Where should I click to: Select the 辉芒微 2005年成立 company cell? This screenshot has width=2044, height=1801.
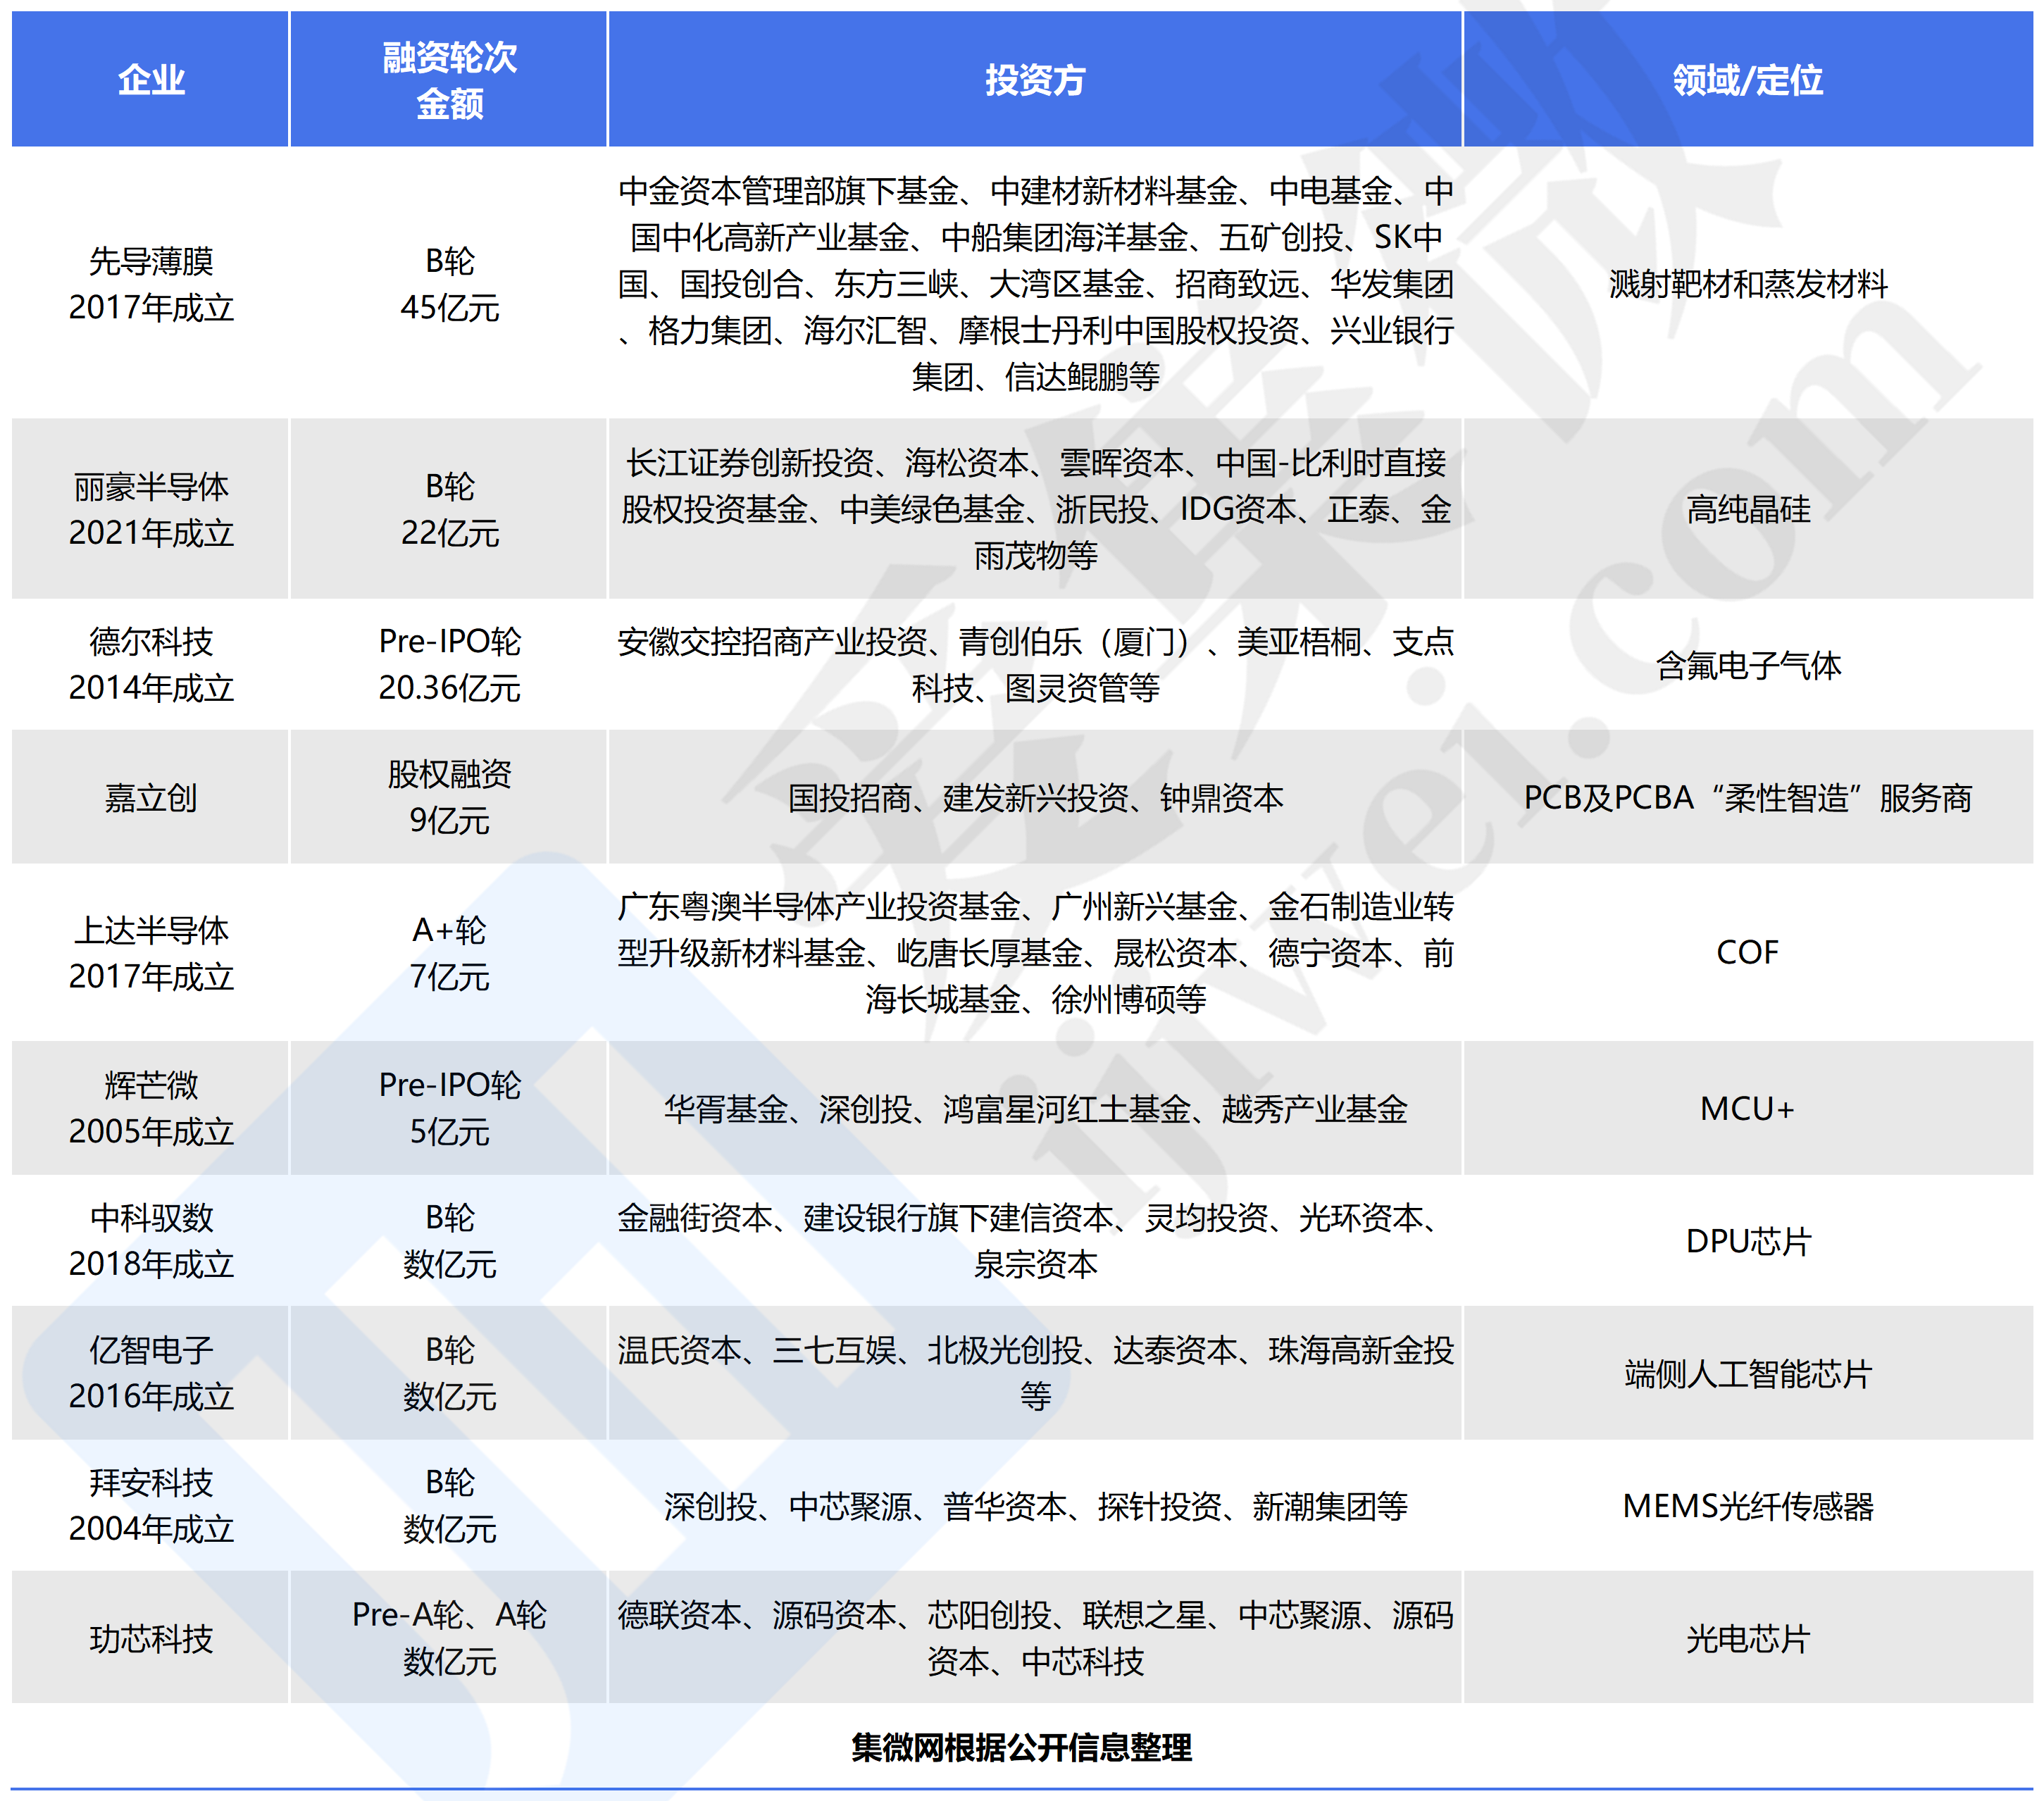[150, 1108]
